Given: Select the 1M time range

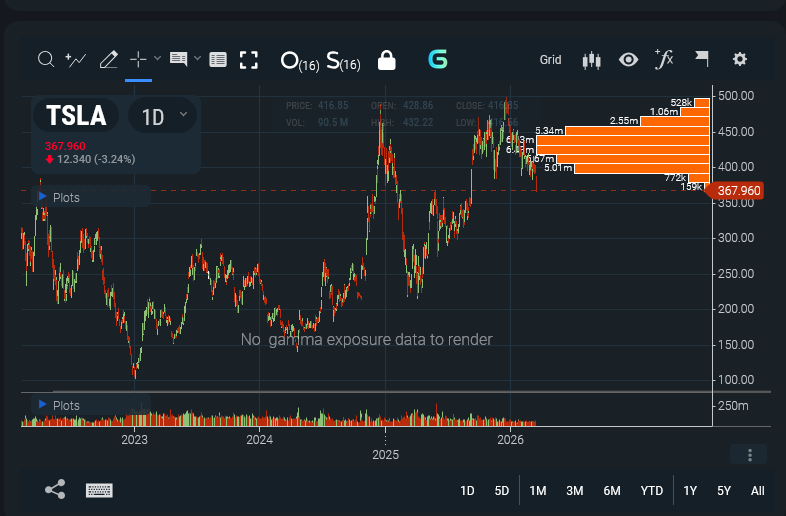Looking at the screenshot, I should [538, 490].
